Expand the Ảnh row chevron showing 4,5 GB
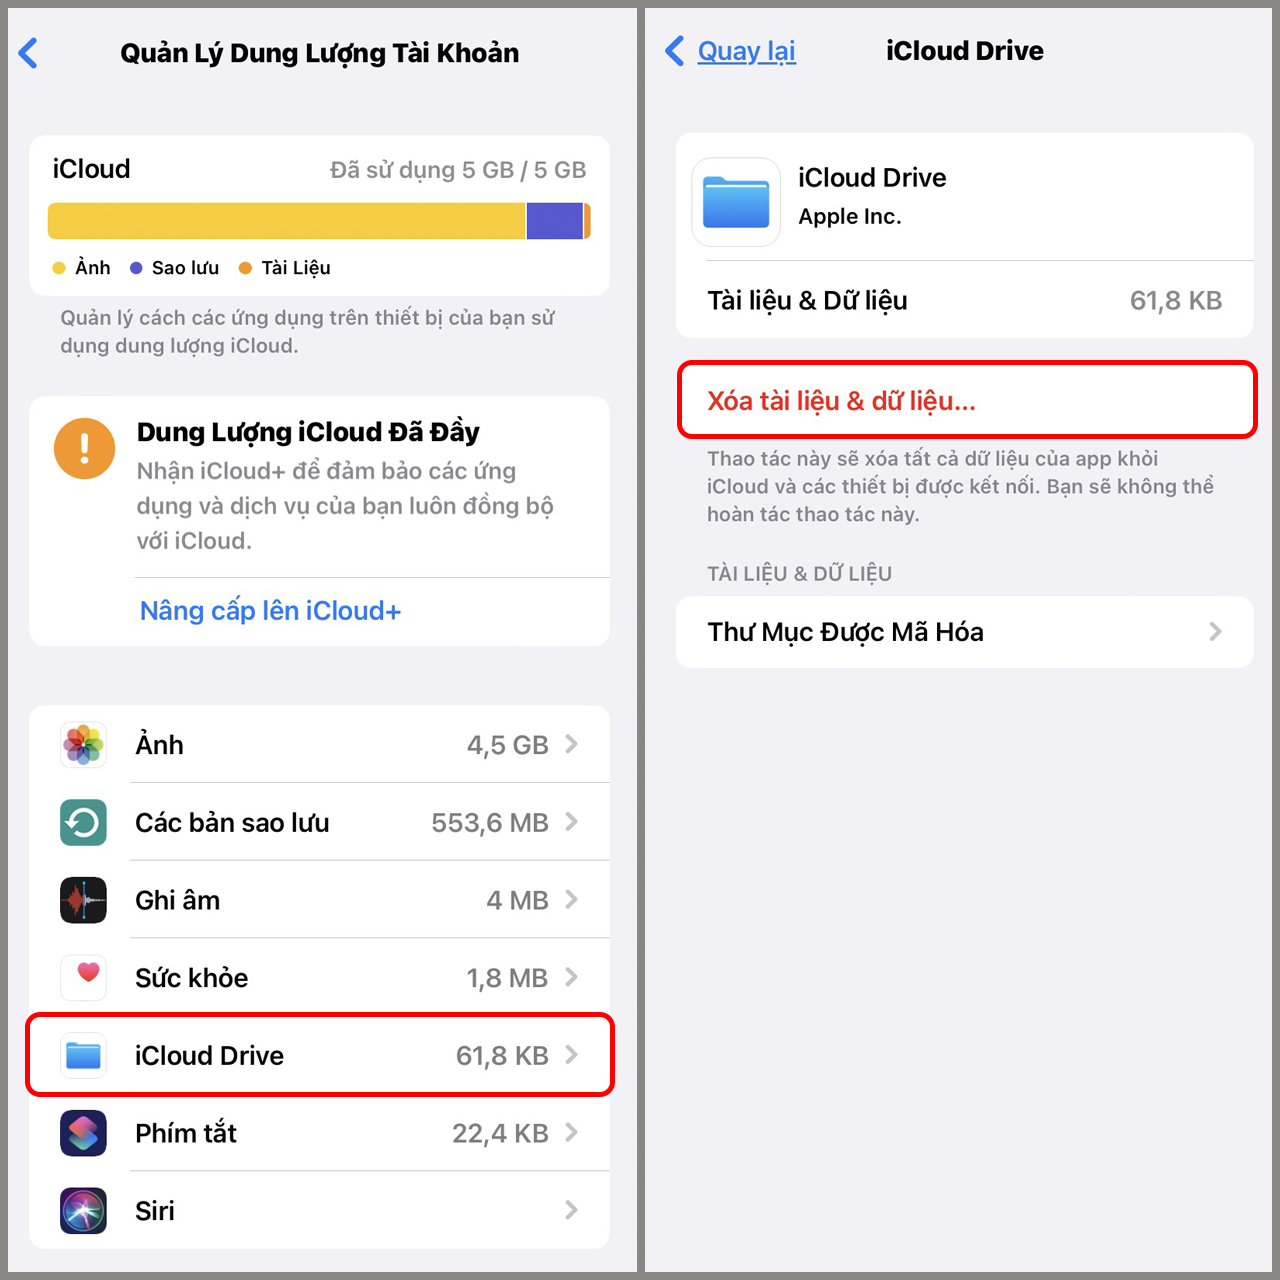The image size is (1280, 1280). [572, 744]
